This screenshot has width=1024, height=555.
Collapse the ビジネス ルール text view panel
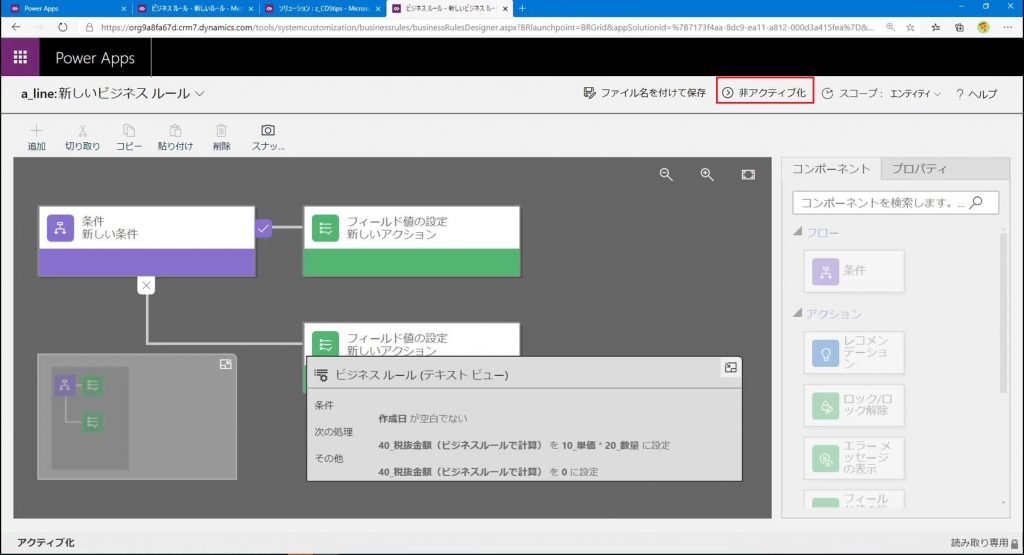(x=731, y=368)
